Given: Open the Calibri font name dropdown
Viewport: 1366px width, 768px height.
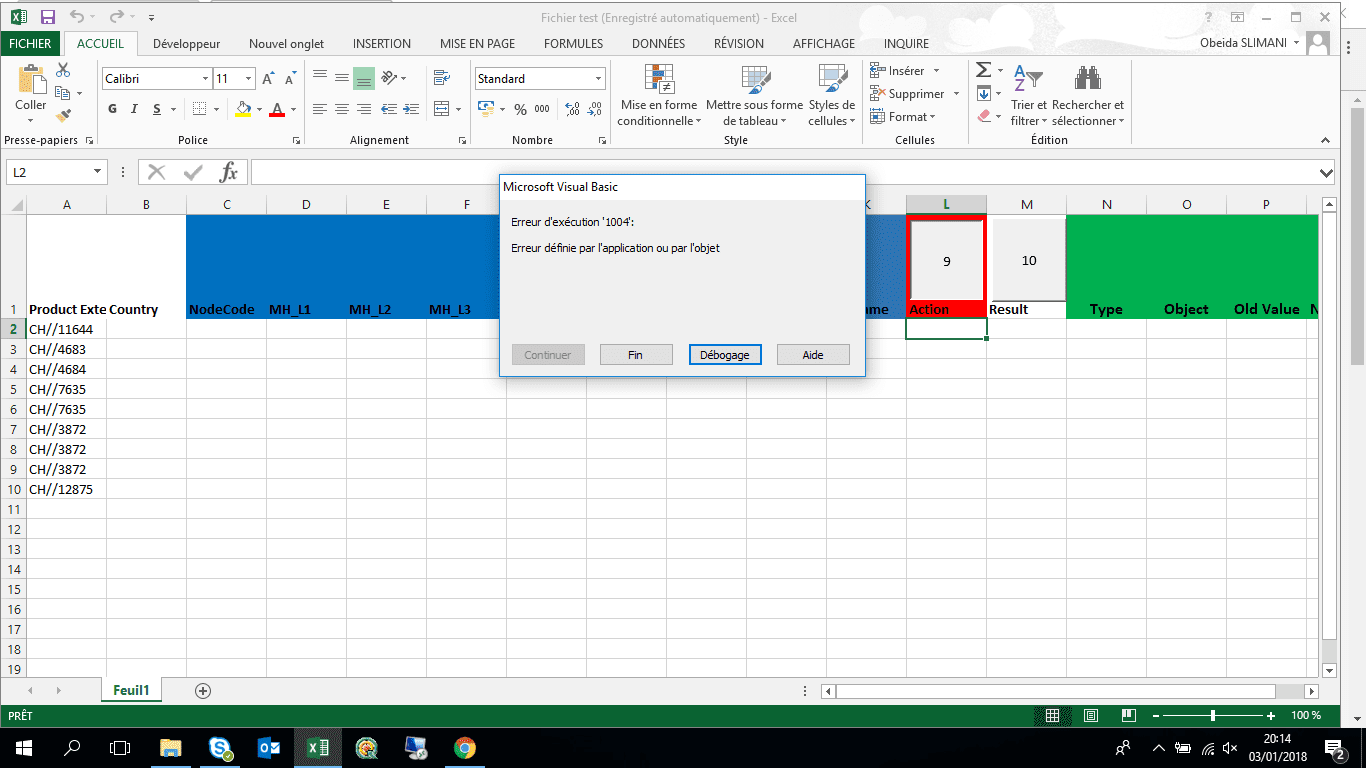Looking at the screenshot, I should tap(205, 79).
